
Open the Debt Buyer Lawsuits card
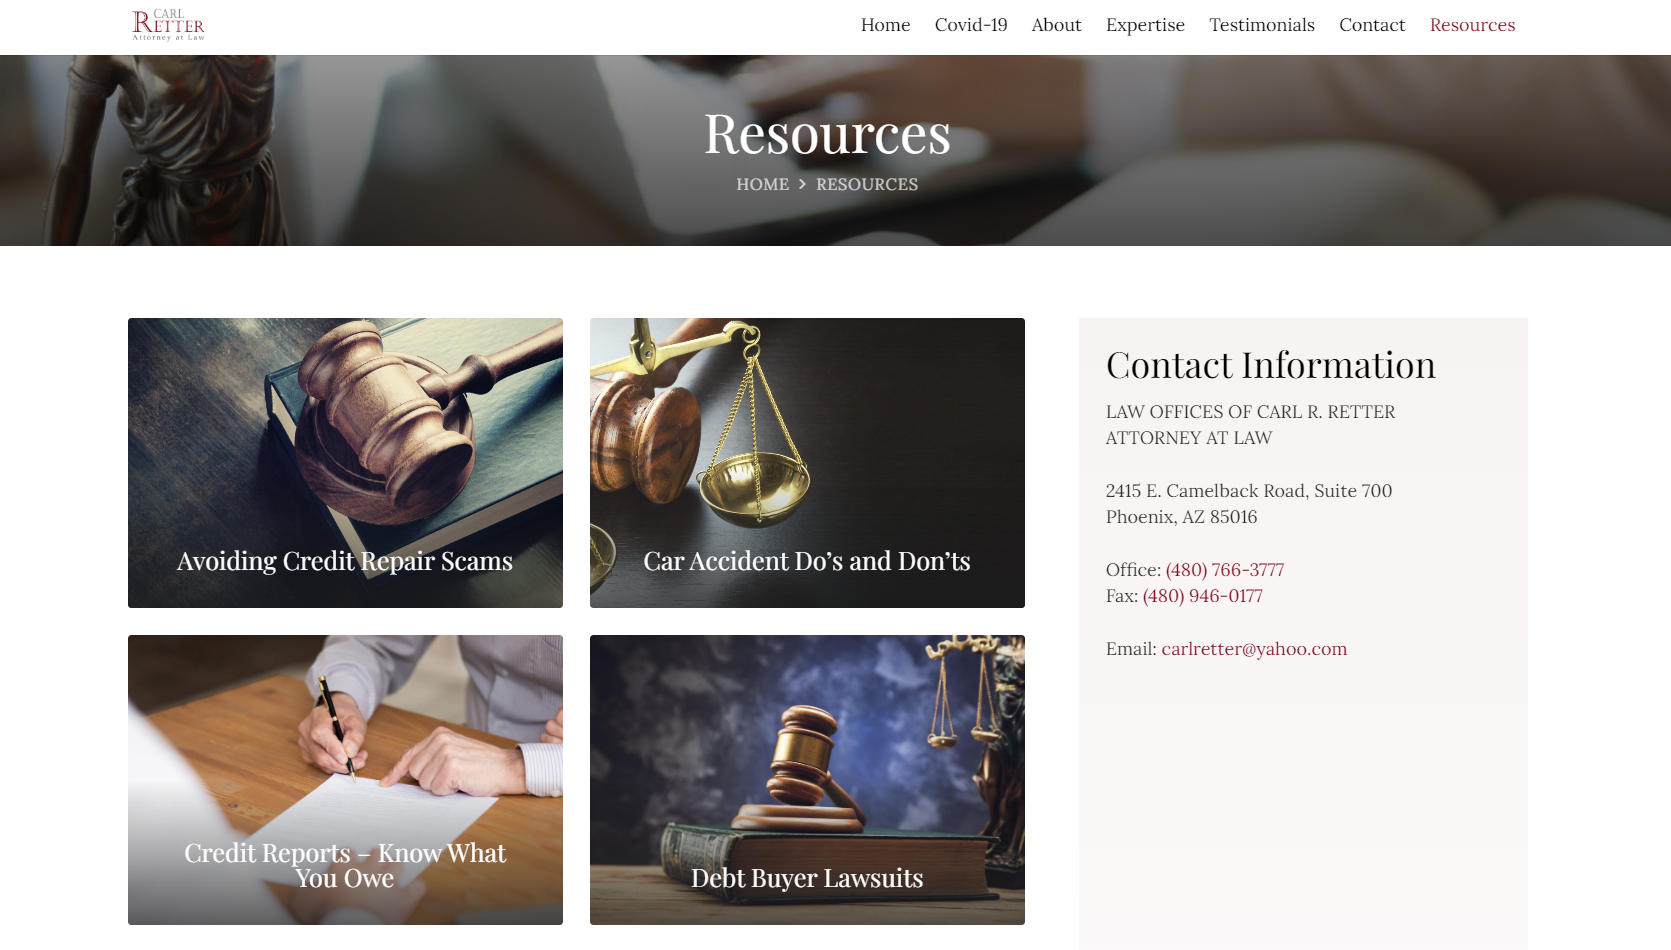(807, 780)
